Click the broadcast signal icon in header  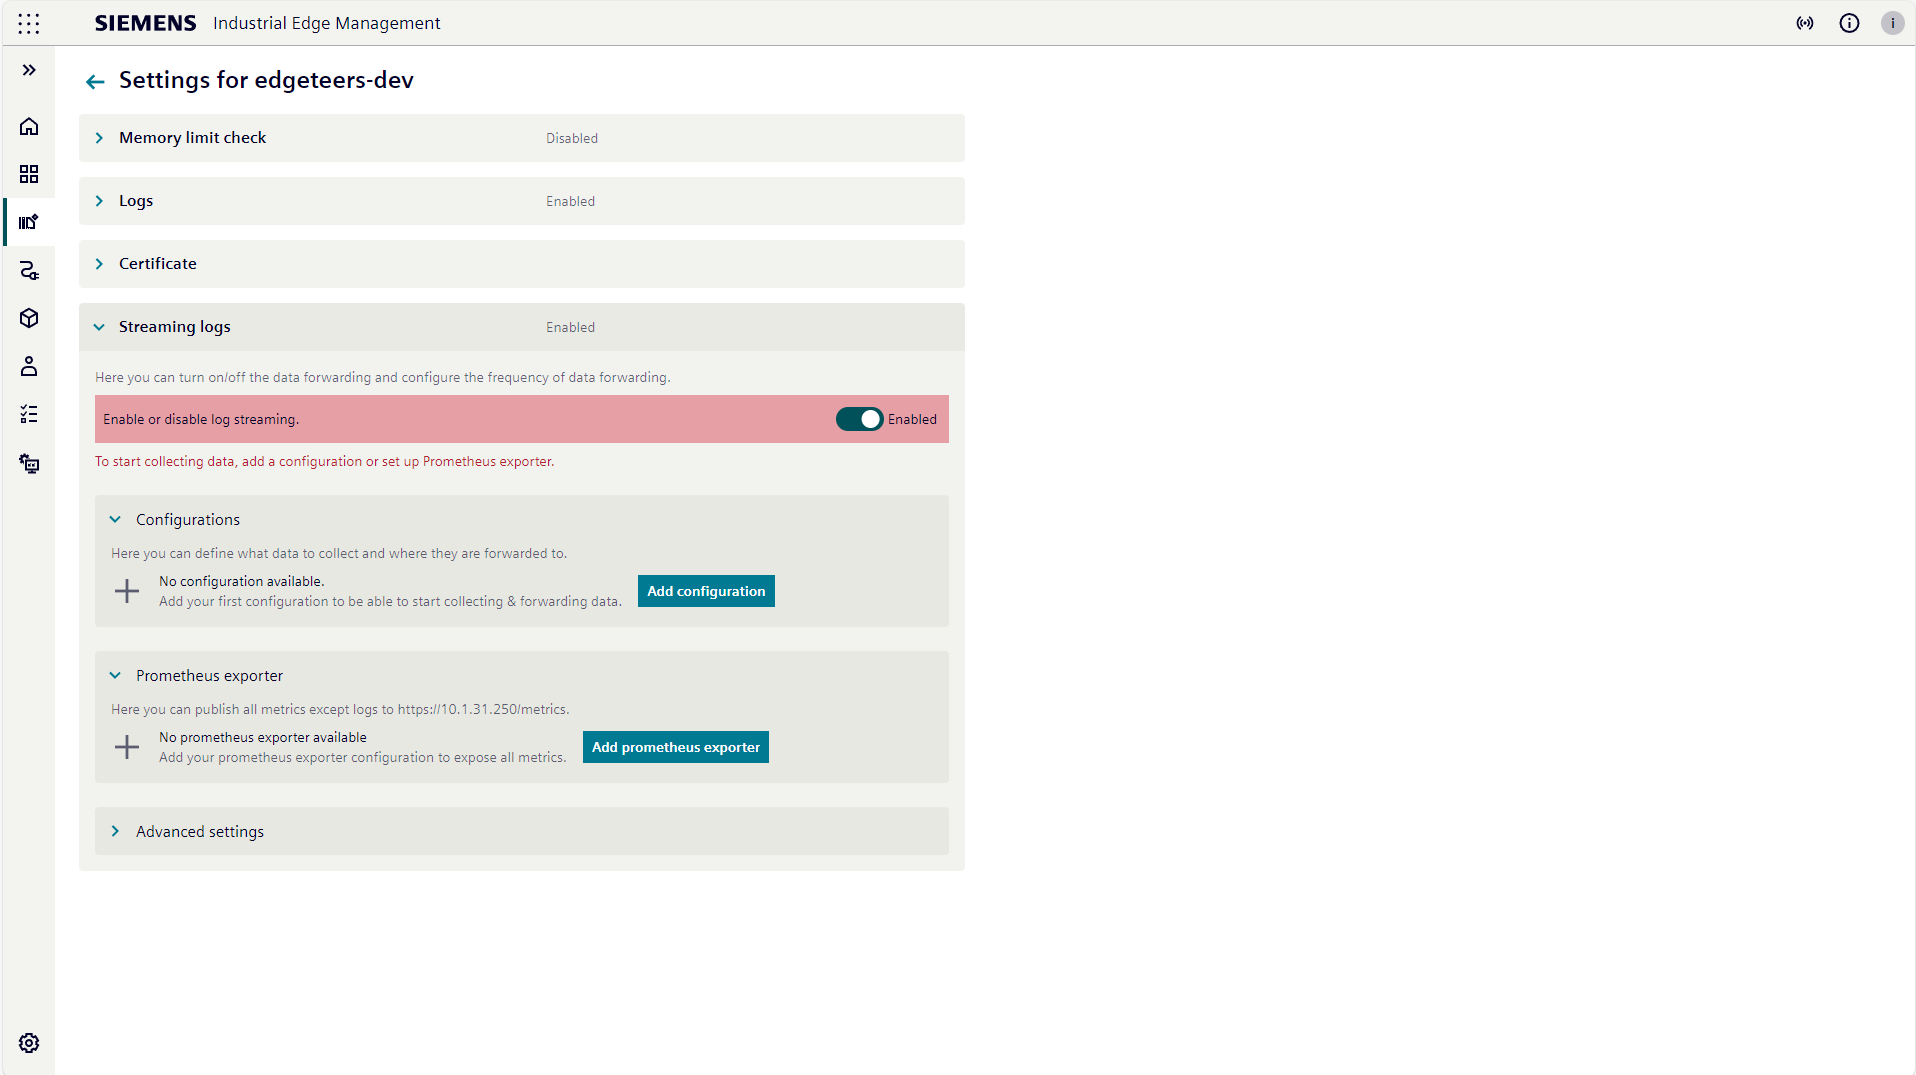[x=1805, y=23]
